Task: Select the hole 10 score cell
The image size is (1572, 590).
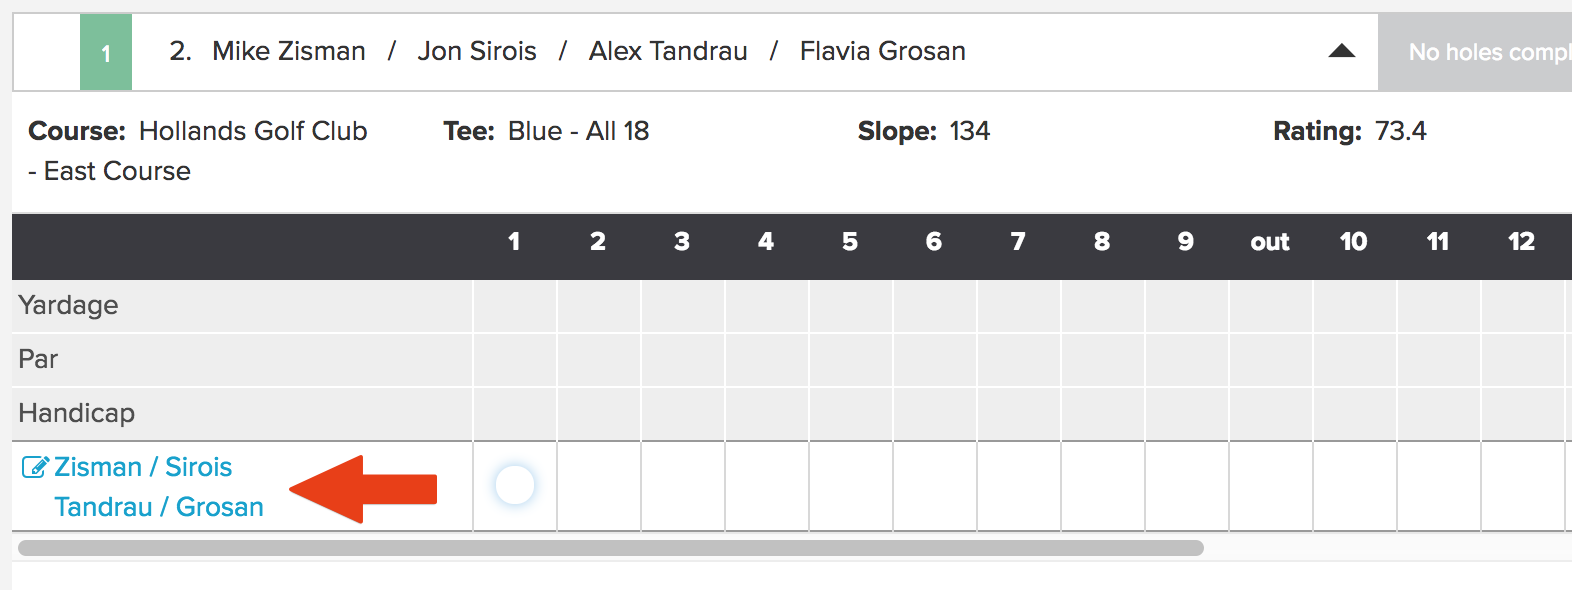Action: (x=1355, y=486)
